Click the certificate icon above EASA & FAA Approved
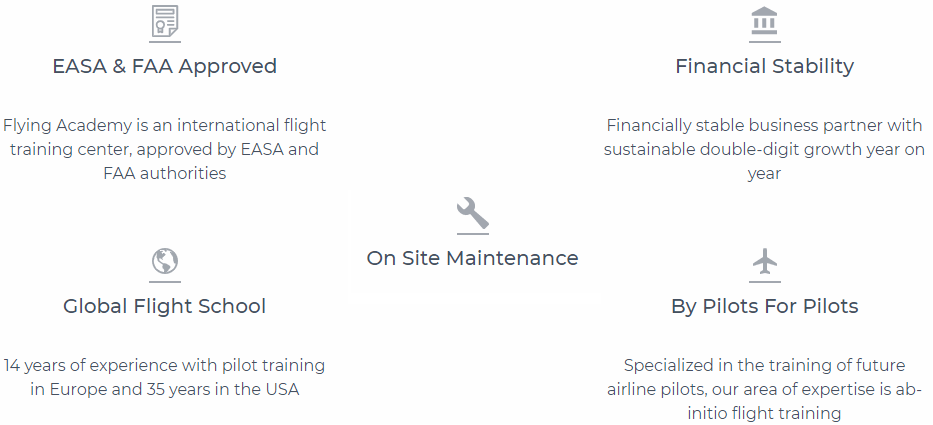 click(164, 21)
